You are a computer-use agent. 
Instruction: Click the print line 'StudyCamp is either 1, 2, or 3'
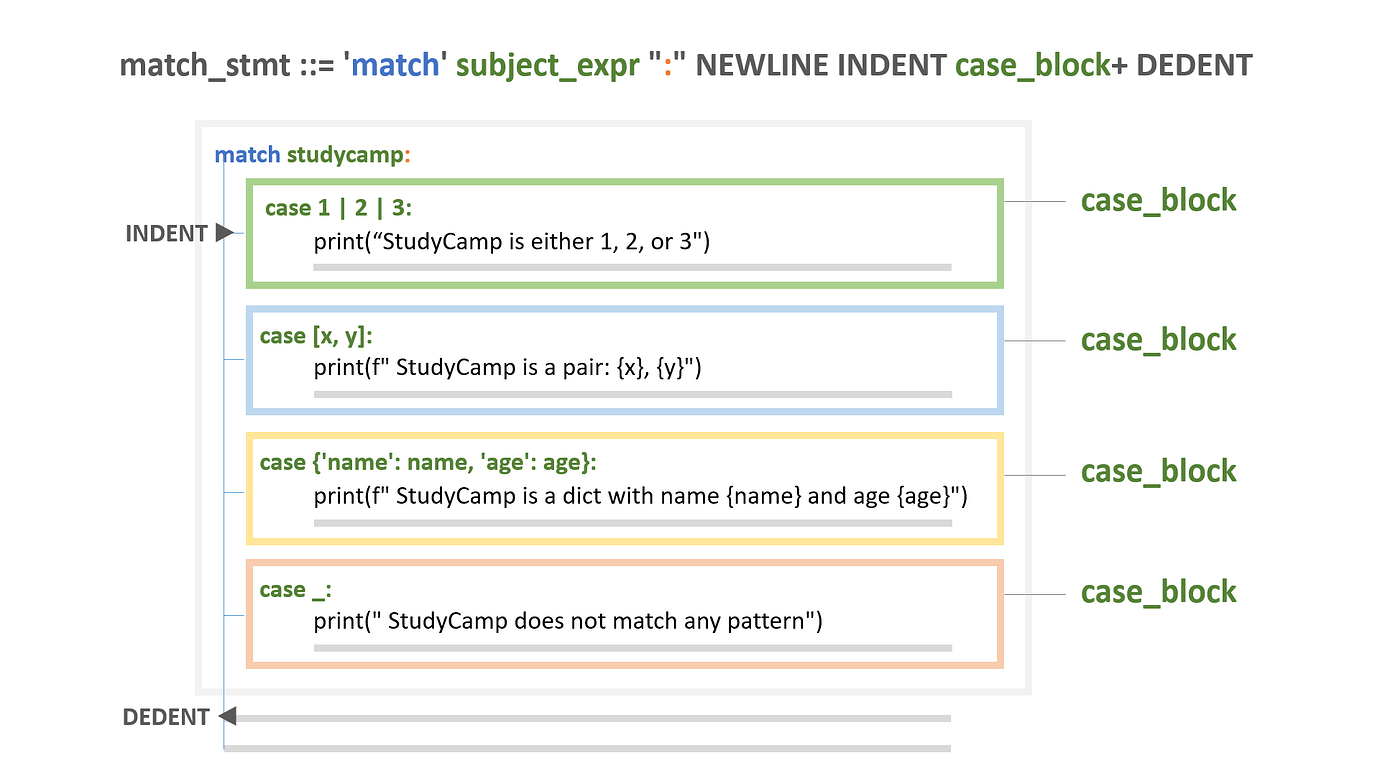tap(511, 241)
